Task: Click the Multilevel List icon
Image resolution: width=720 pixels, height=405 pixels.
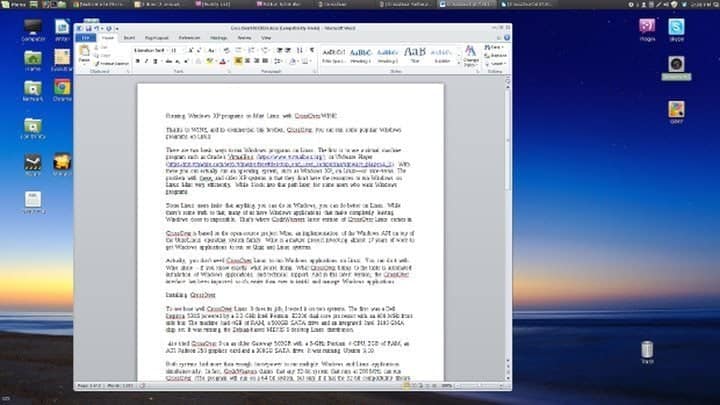Action: 265,51
